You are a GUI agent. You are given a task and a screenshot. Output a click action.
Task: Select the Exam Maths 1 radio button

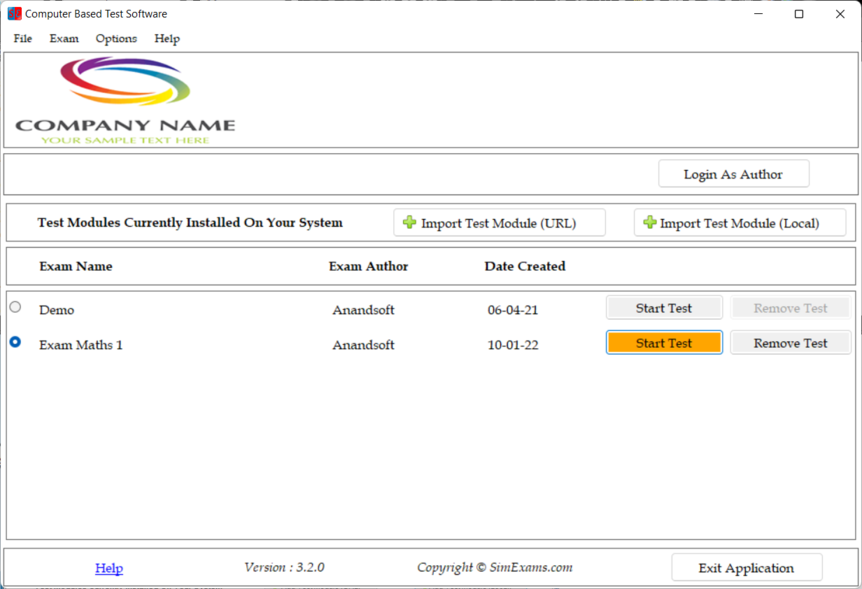pos(15,342)
